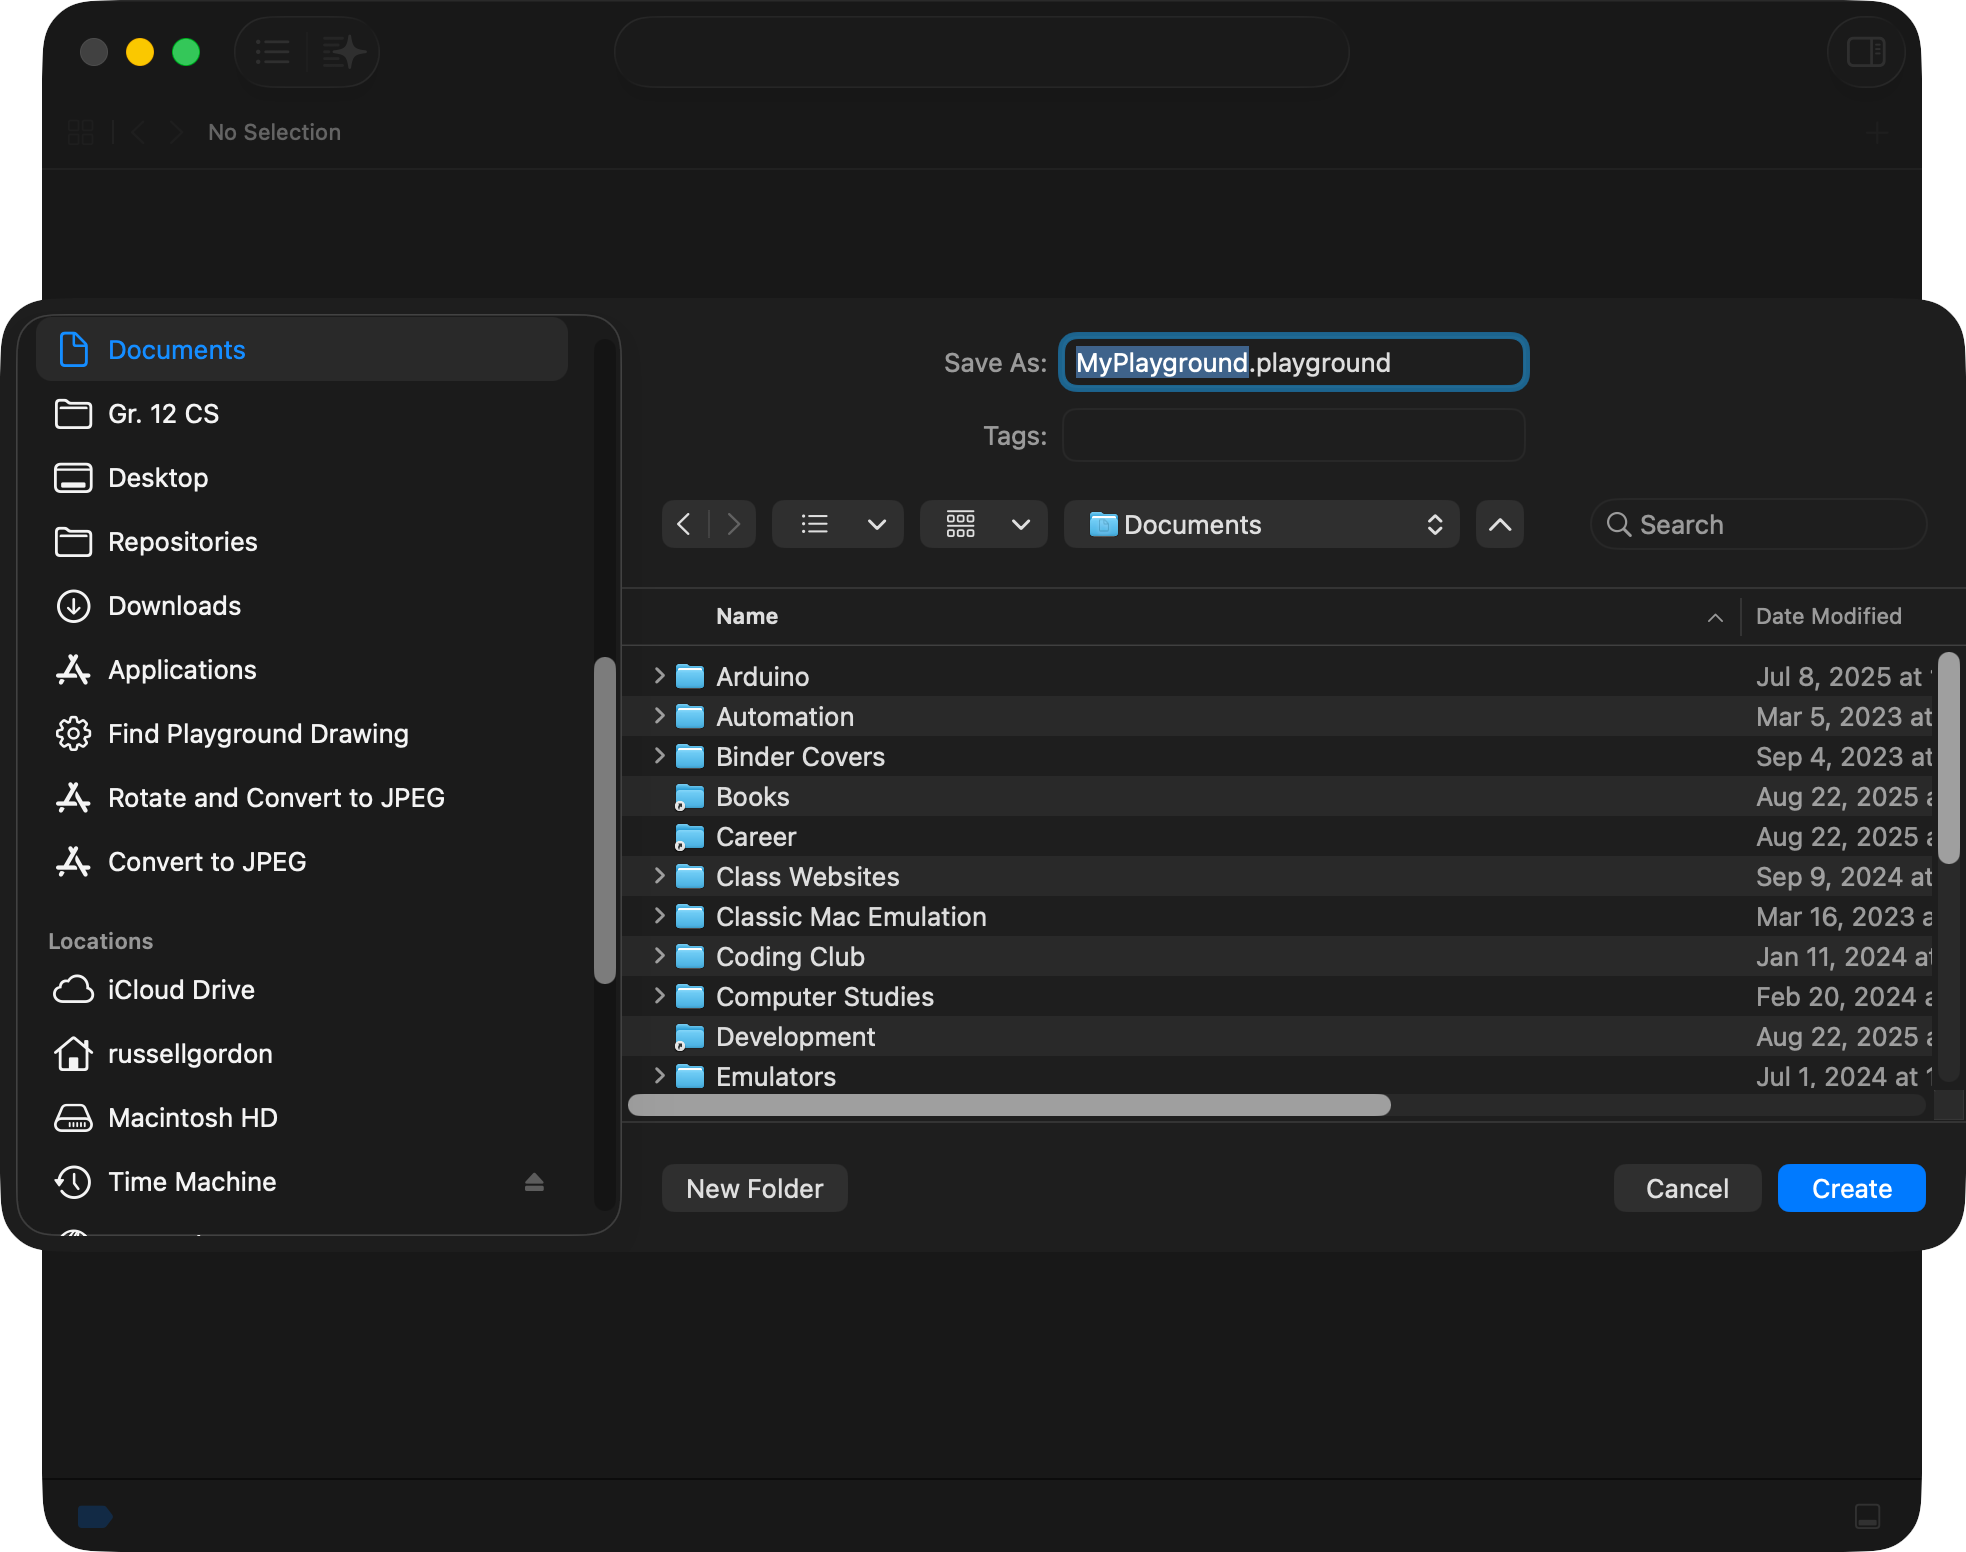Open Downloads sidebar location
Image resolution: width=1966 pixels, height=1552 pixels.
pyautogui.click(x=174, y=606)
